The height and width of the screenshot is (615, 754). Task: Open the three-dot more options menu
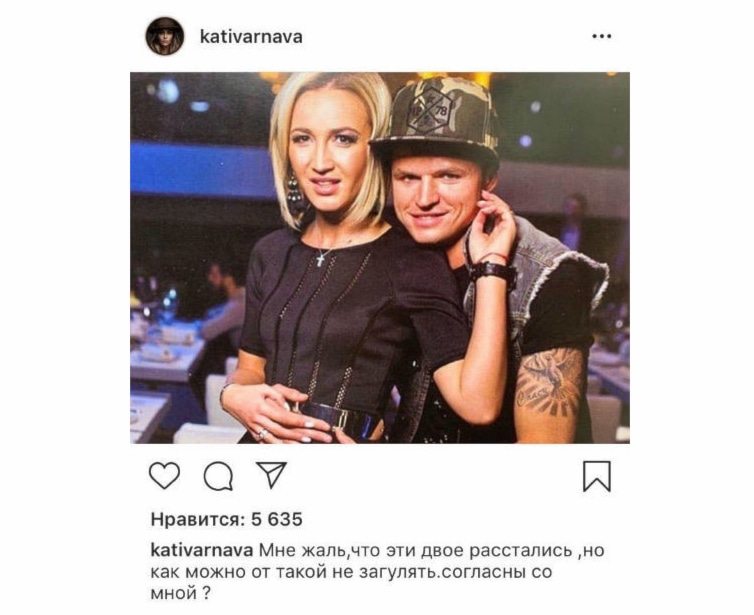[602, 36]
